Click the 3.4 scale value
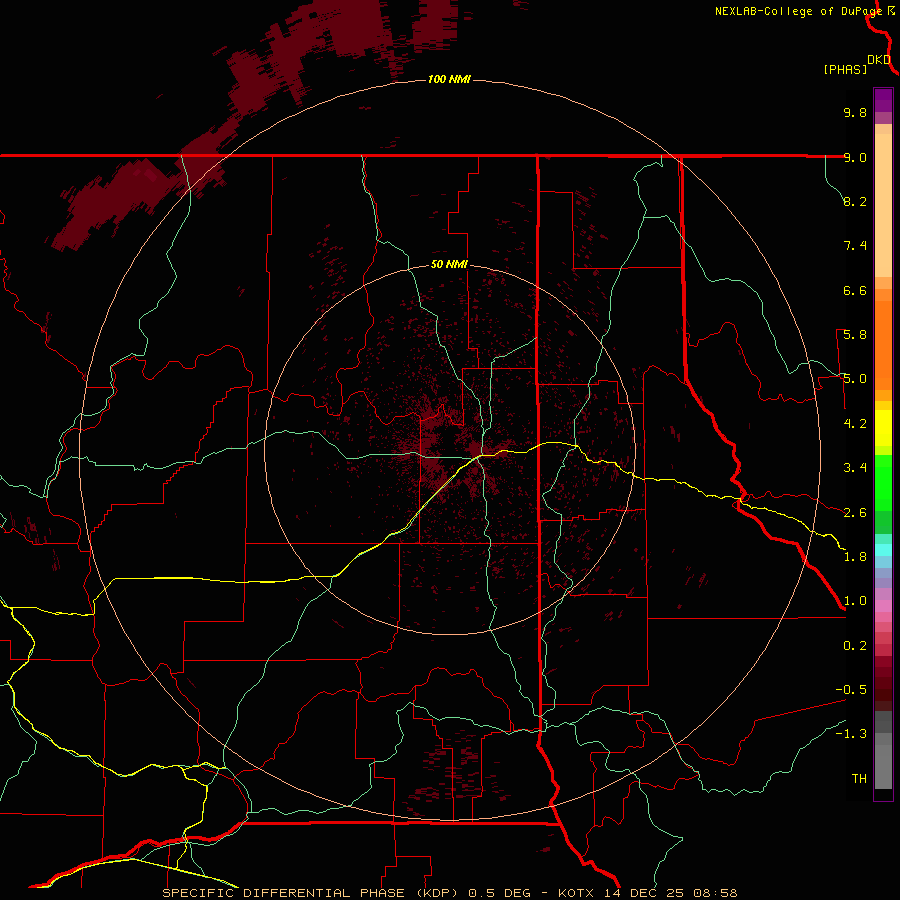The image size is (900, 900). 855,468
